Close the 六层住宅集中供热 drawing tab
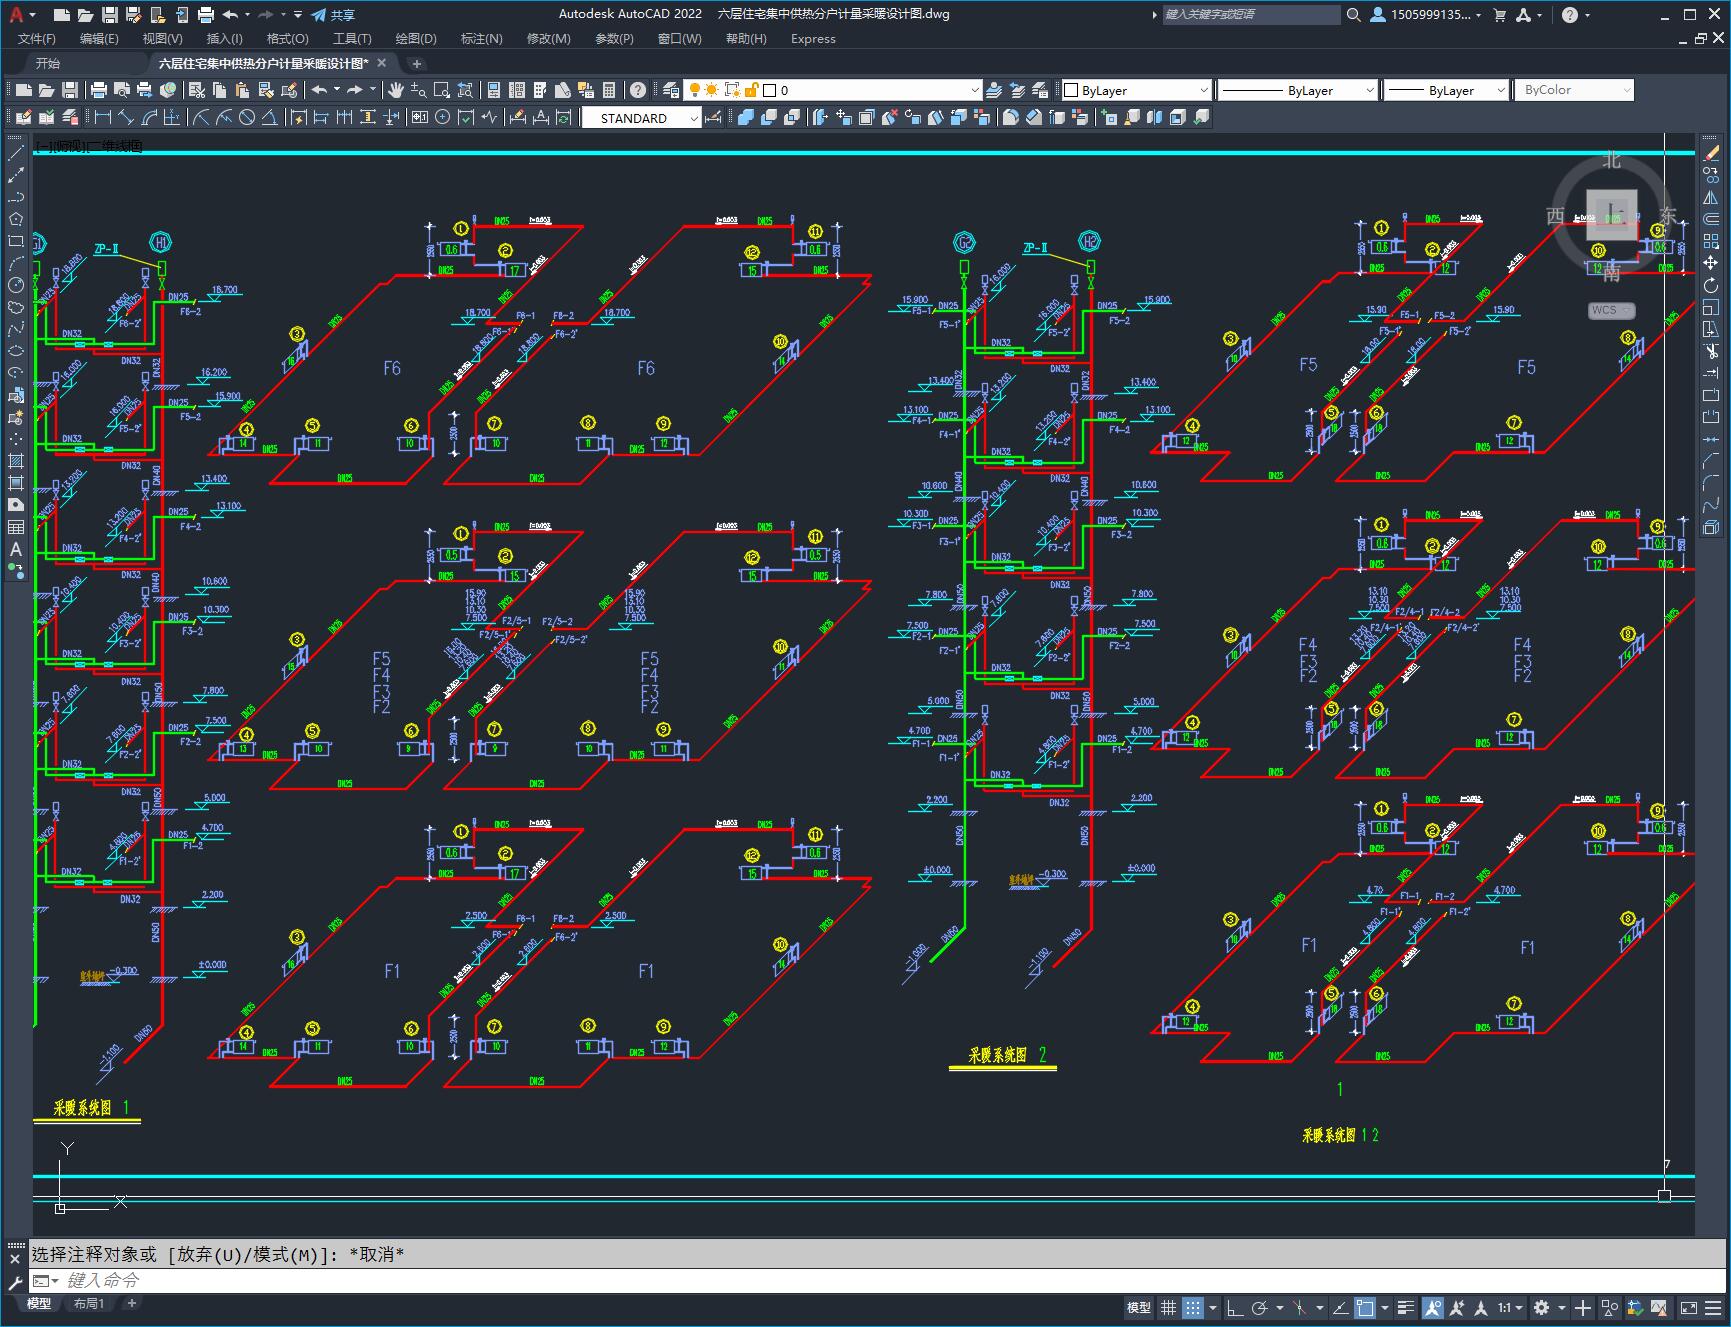The width and height of the screenshot is (1731, 1327). 381,63
